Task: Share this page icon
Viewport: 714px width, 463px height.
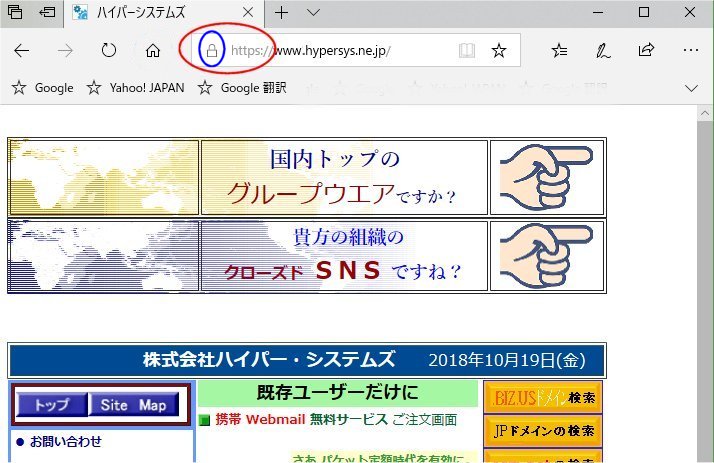Action: [646, 50]
